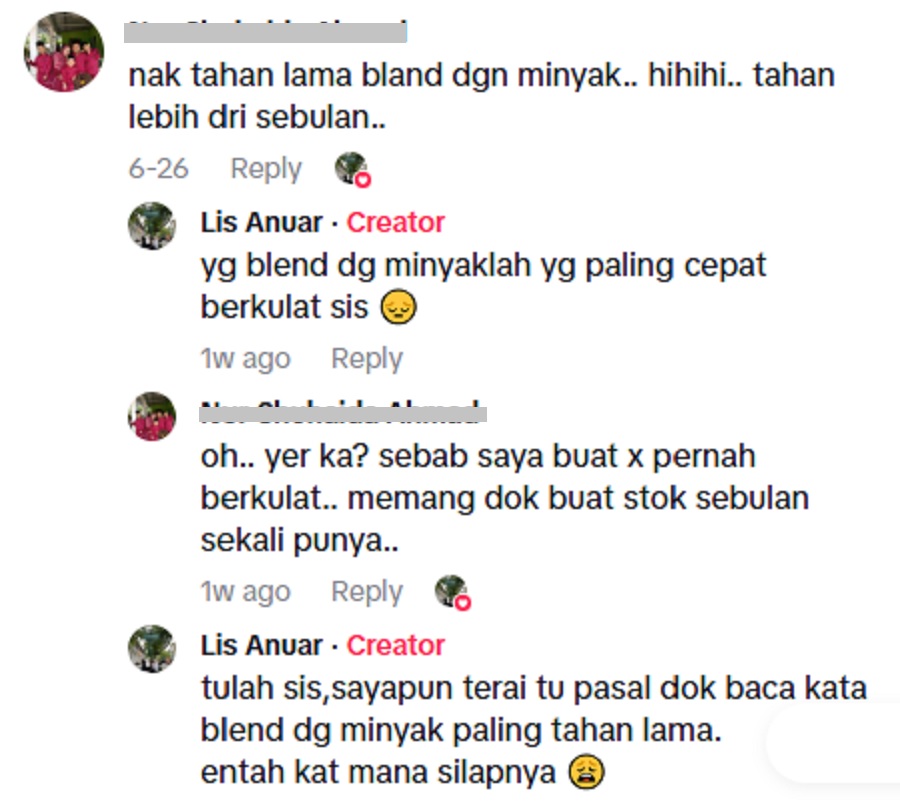The image size is (900, 809).
Task: Click the 6-26 date stamp
Action: click(158, 169)
